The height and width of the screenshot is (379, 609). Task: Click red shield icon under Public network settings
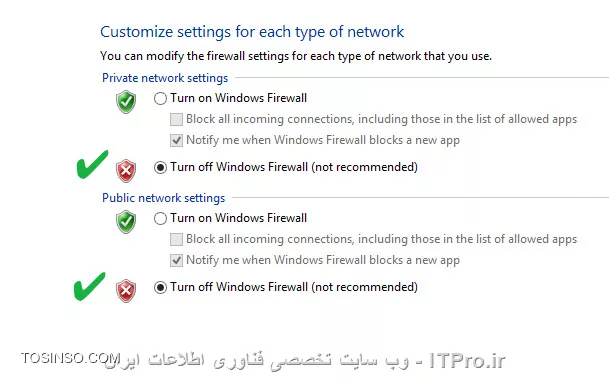coord(126,291)
